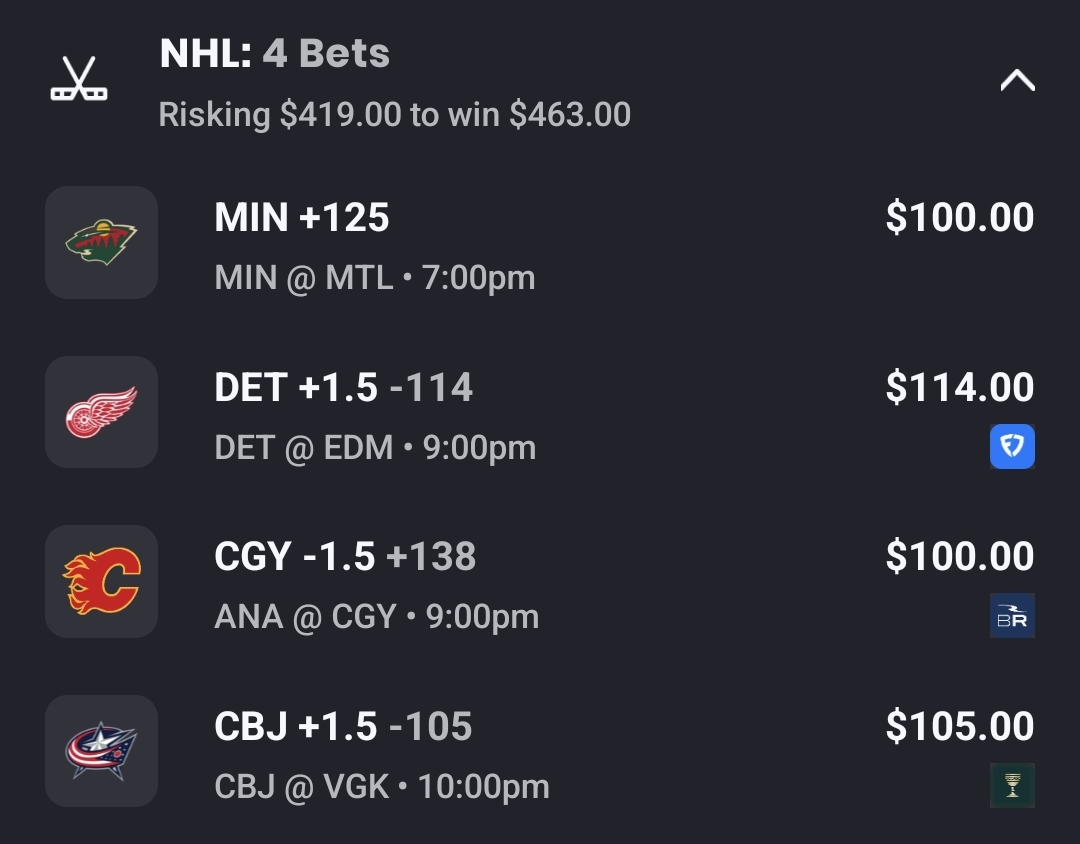Tap the Minnesota Wild team logo
Viewport: 1080px width, 844px height.
(101, 242)
